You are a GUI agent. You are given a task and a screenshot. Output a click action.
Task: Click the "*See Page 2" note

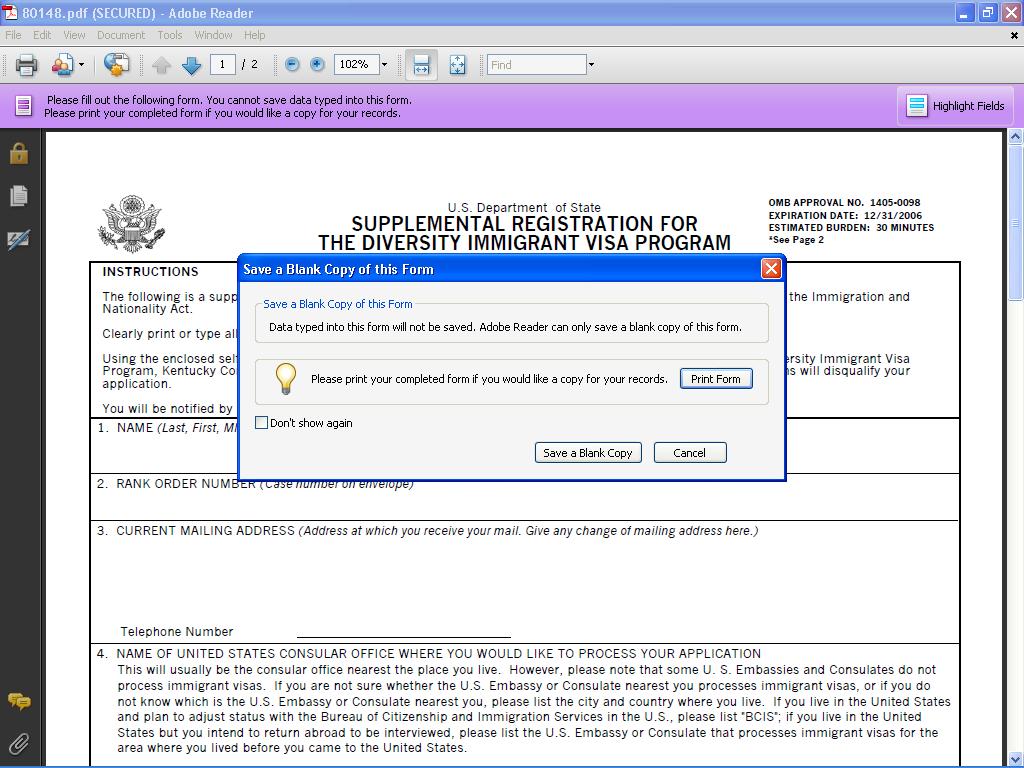click(x=796, y=240)
